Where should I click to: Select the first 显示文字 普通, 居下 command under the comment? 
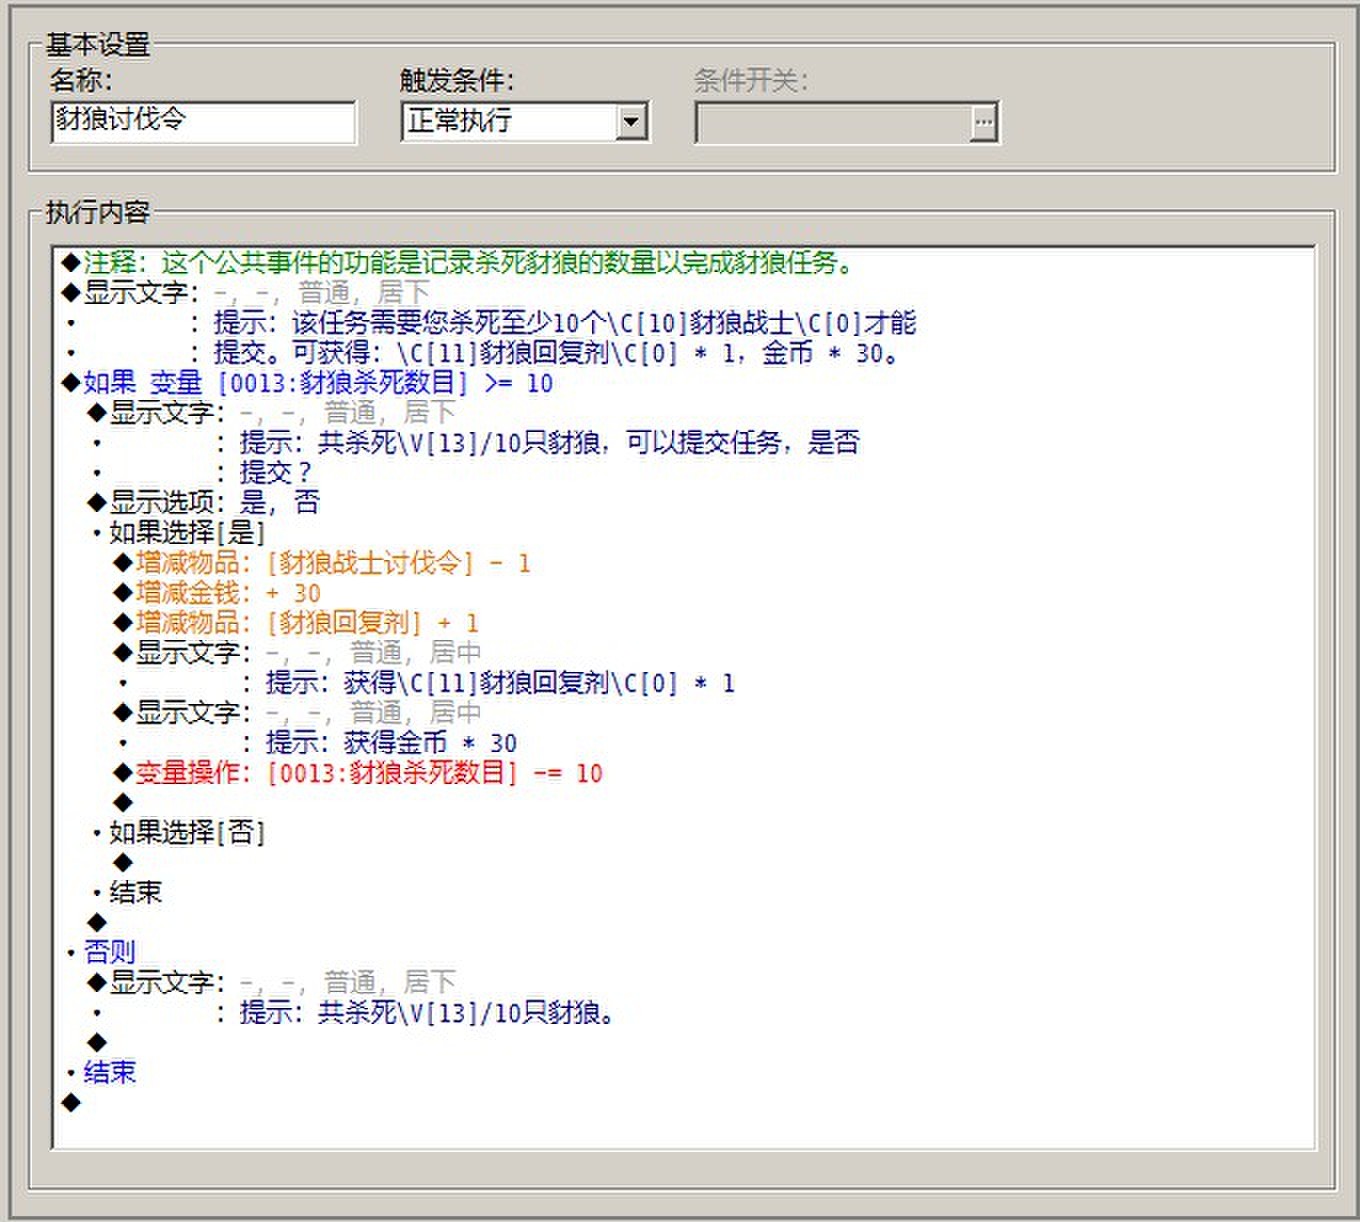click(x=245, y=293)
